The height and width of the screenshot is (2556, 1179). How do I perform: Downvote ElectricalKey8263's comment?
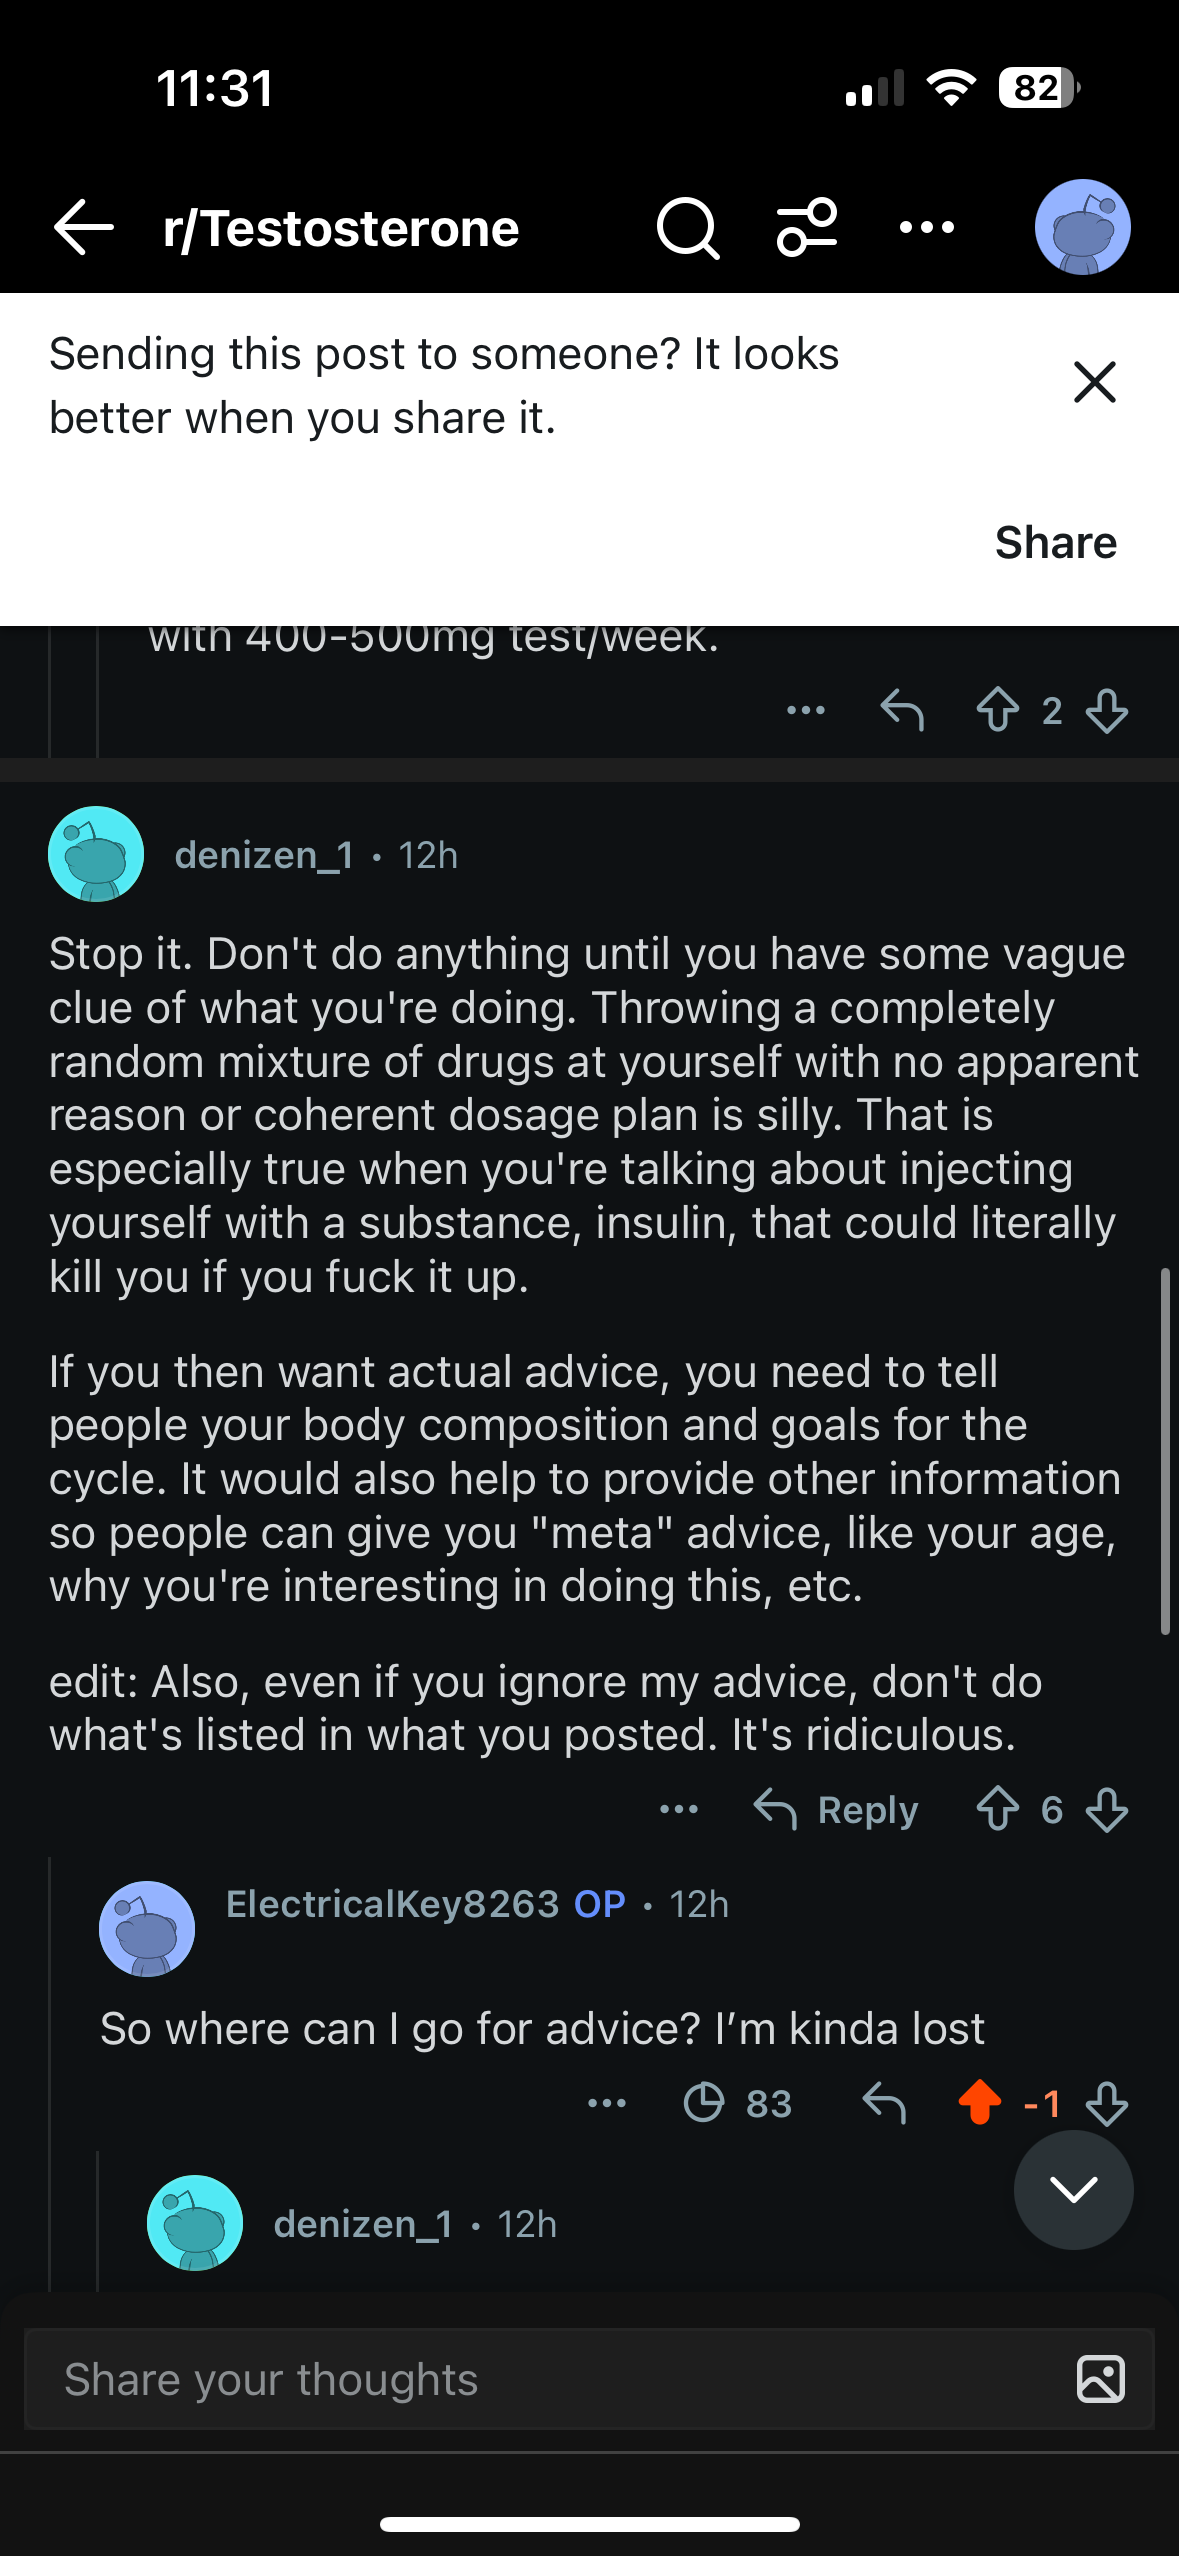pos(1107,2103)
